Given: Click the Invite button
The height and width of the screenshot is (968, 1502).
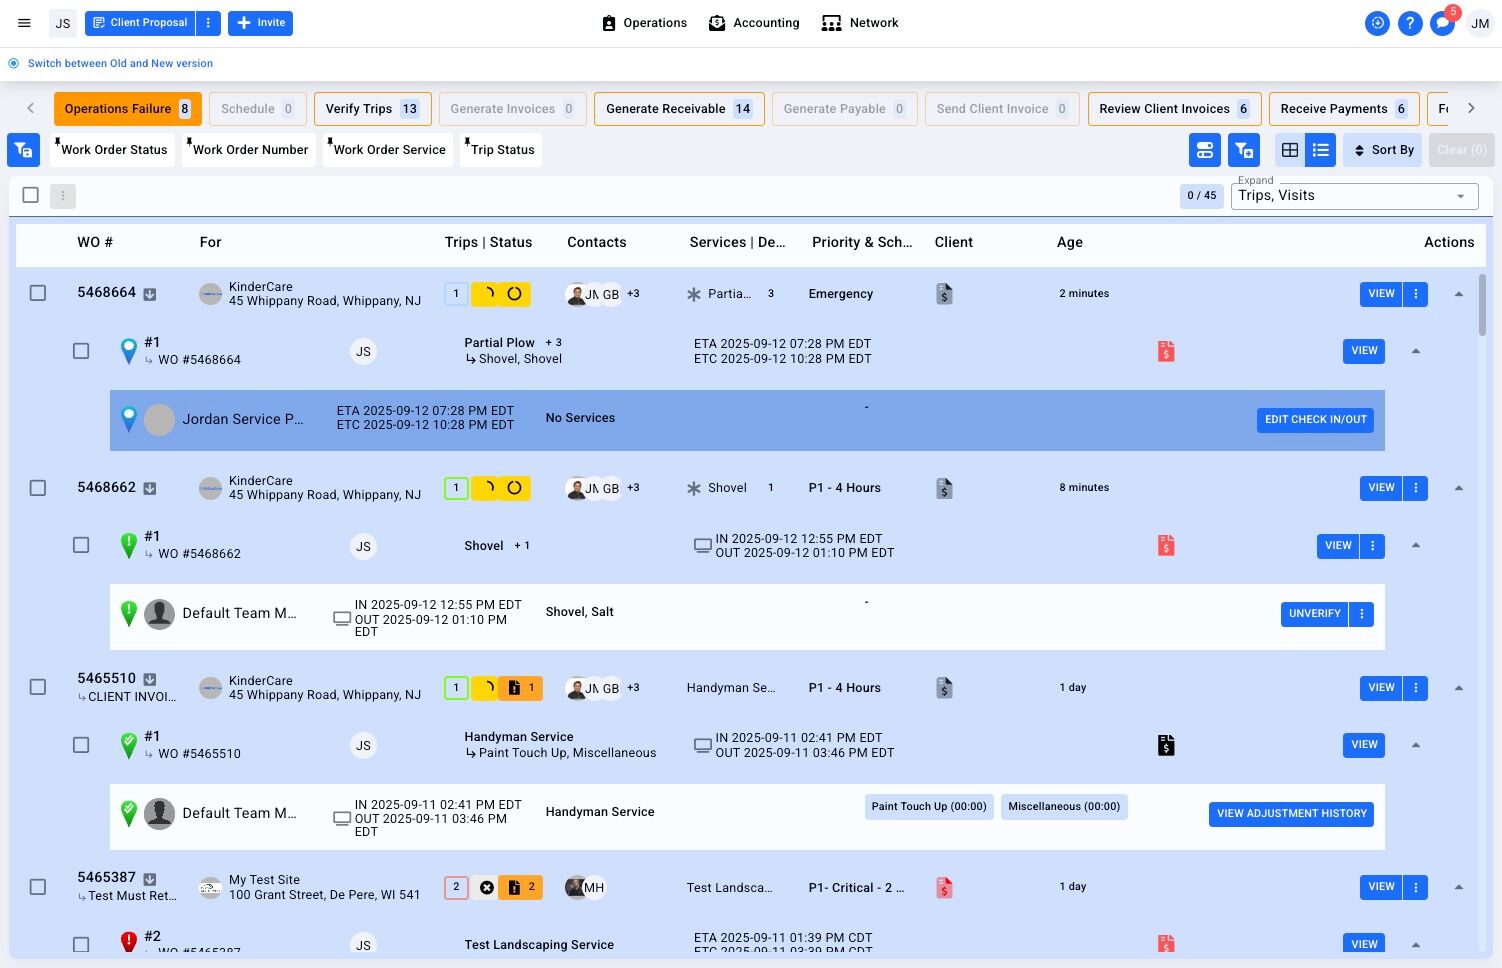Looking at the screenshot, I should point(260,23).
